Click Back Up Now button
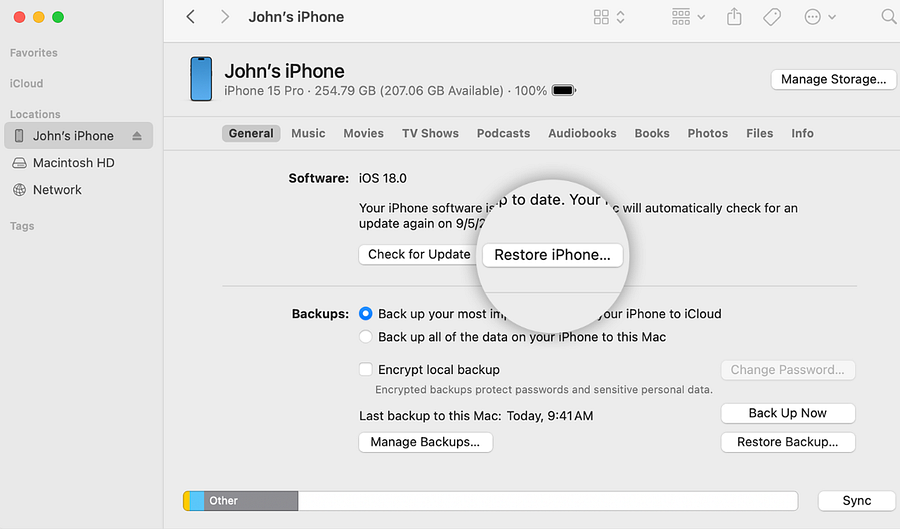Image resolution: width=900 pixels, height=529 pixels. pyautogui.click(x=788, y=413)
